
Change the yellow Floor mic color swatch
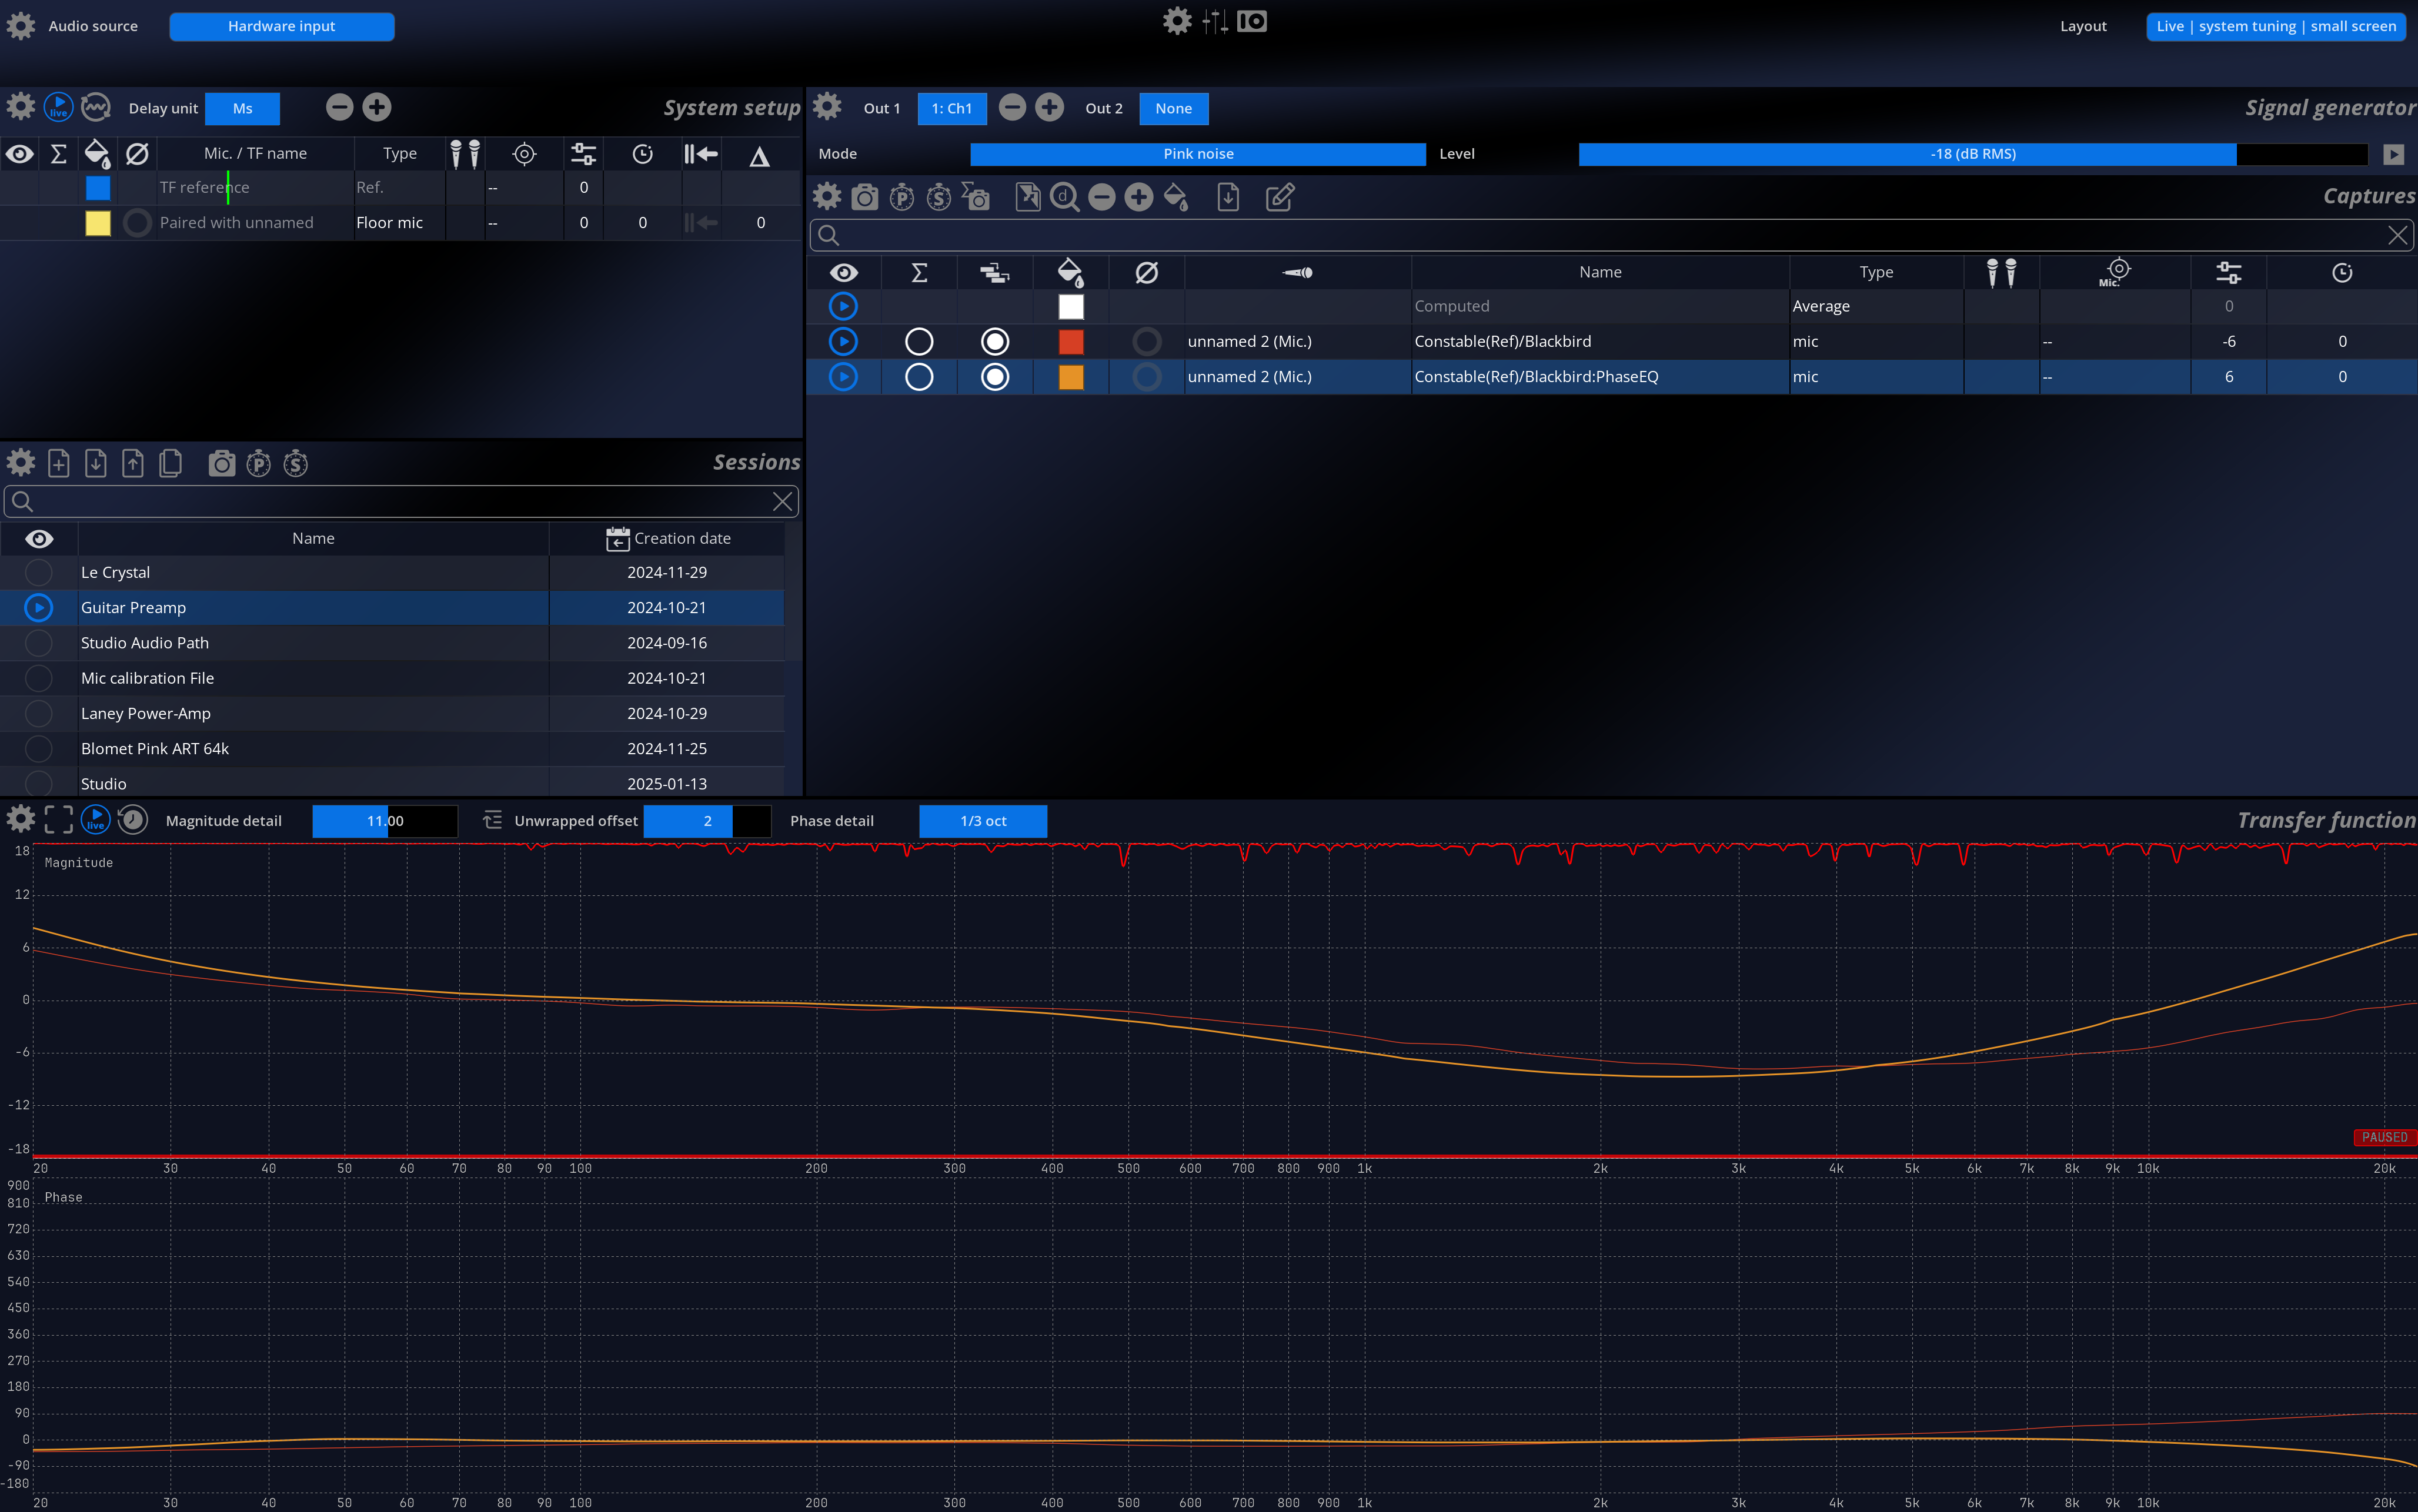(98, 223)
